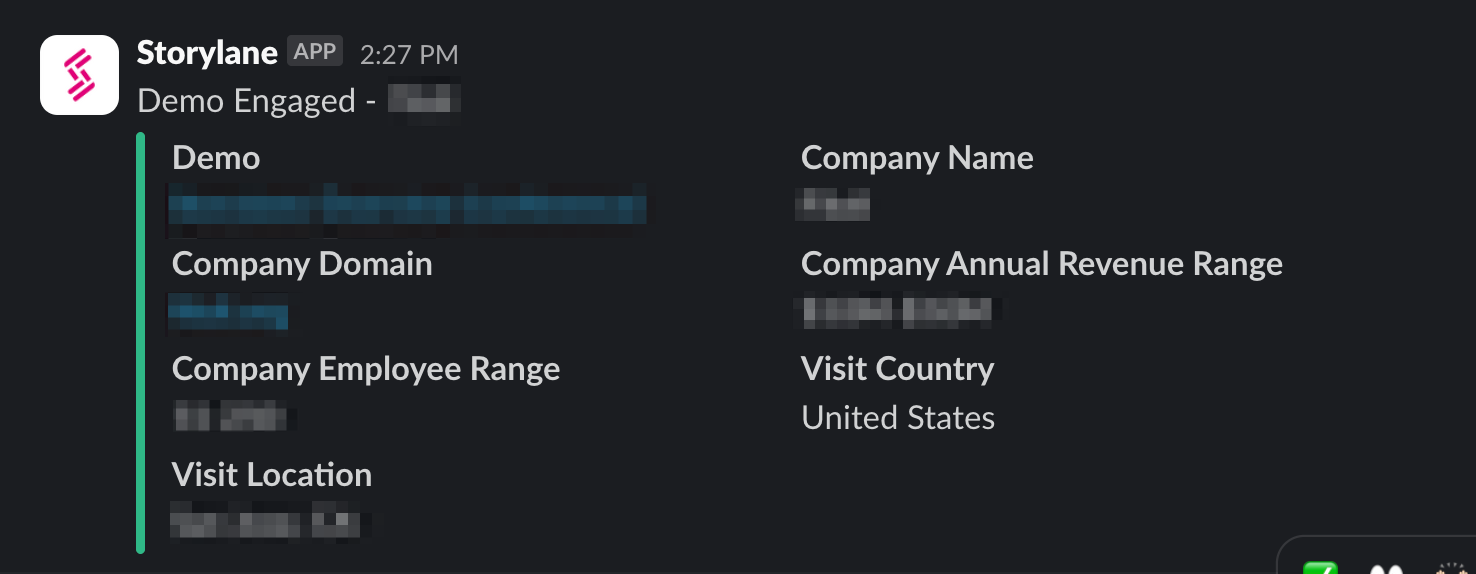Click the "Company Employee Range" label
The width and height of the screenshot is (1476, 574).
point(365,369)
